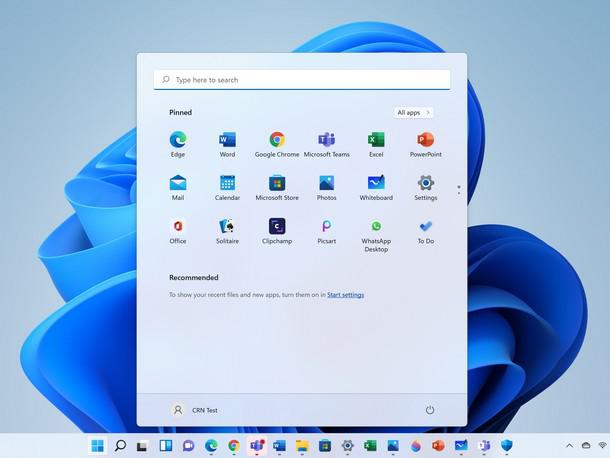
Task: Click the Windows Start button on taskbar
Action: (97, 445)
